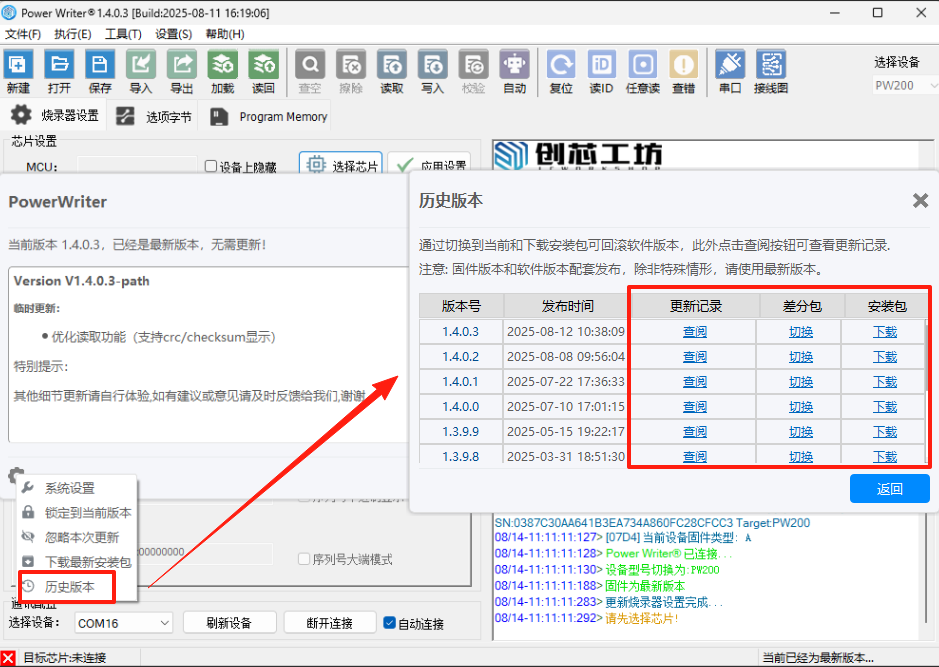Click the 保存 (Save) toolbar icon
Viewport: 939px width, 667px height.
click(100, 64)
